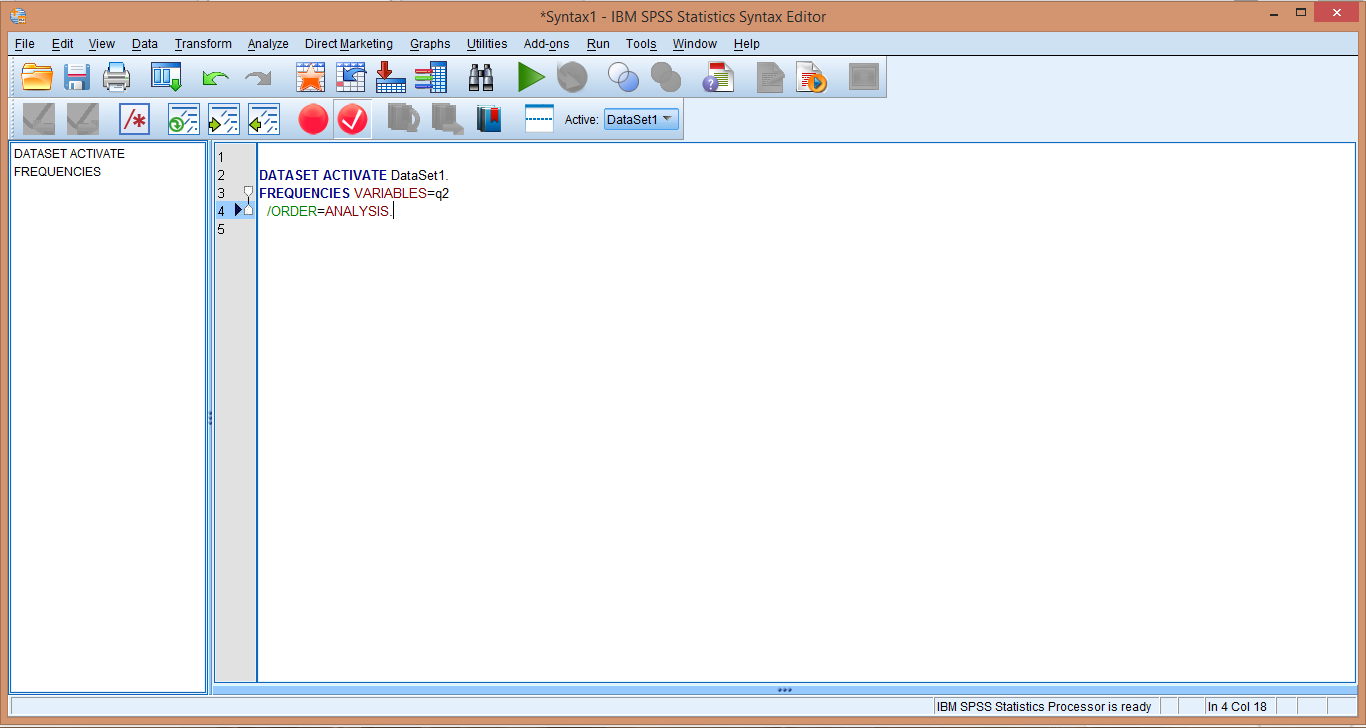
Task: Print the syntax using the printer icon
Action: (x=116, y=77)
